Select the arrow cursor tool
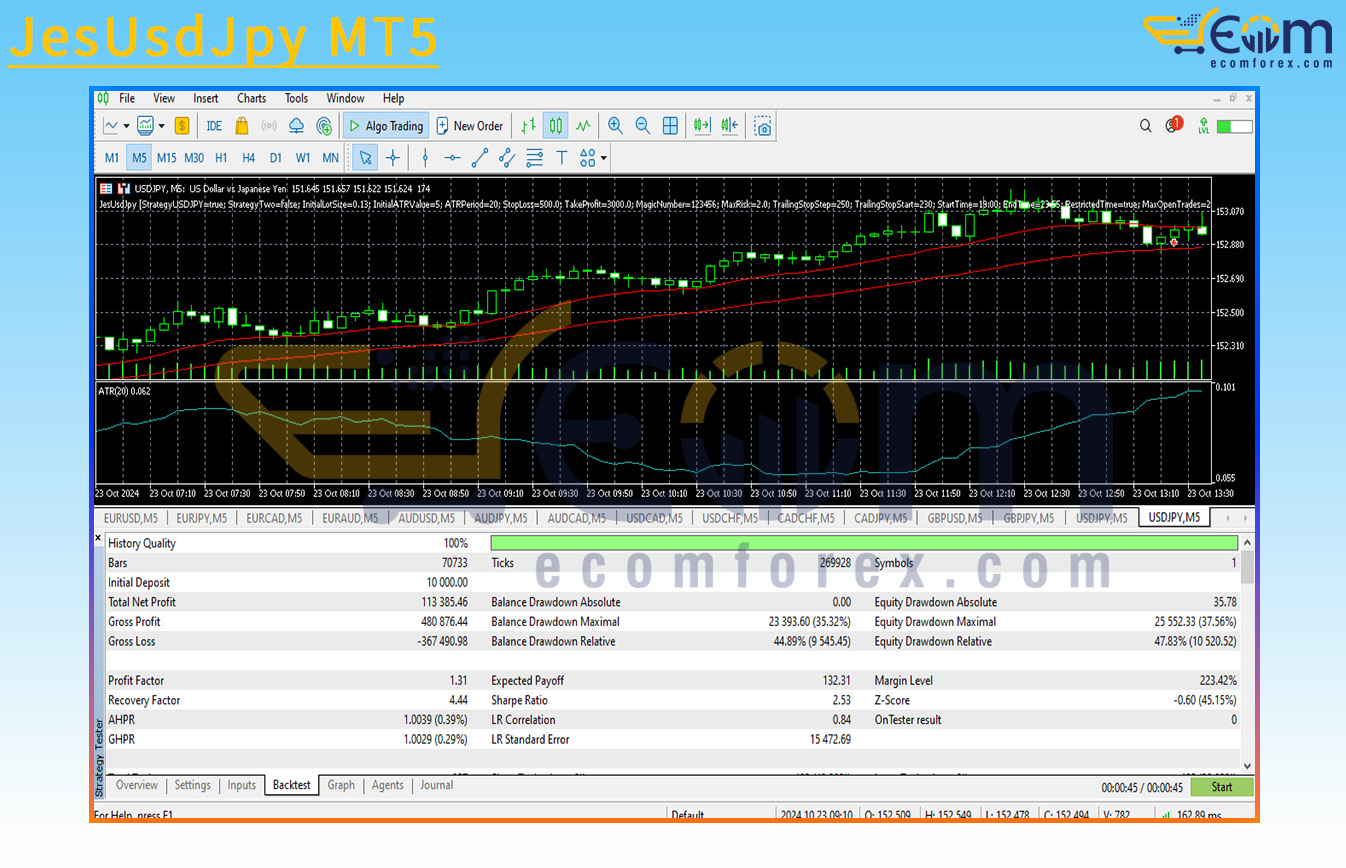 click(x=365, y=158)
